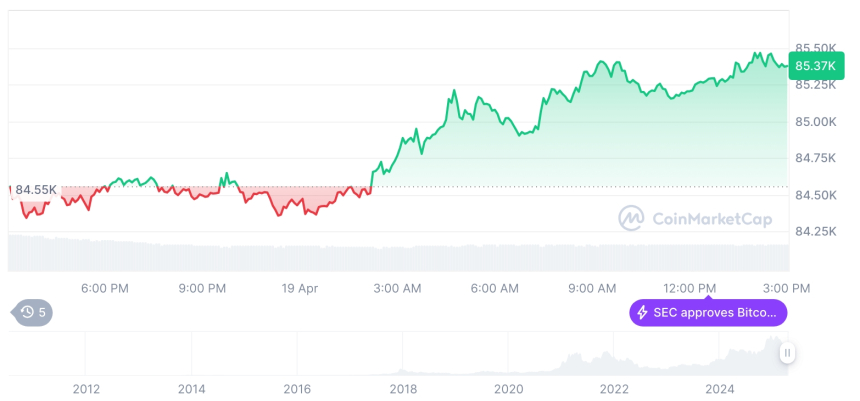Click the 12:00 PM time axis label
Screen dimensions: 860x401
pyautogui.click(x=691, y=288)
